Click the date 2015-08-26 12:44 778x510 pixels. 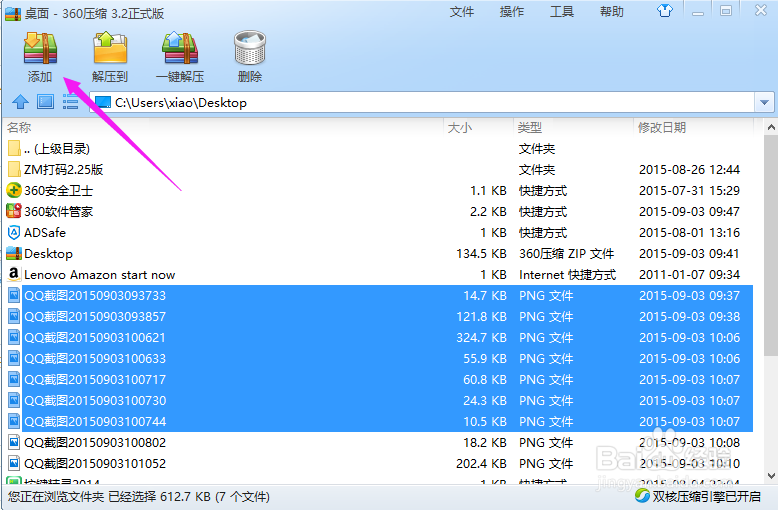pos(689,170)
